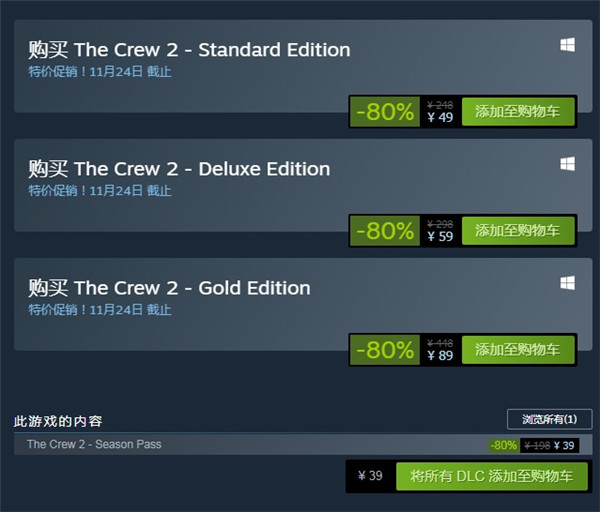Click Windows icon on Gold Edition box
Image resolution: width=600 pixels, height=512 pixels.
point(567,283)
